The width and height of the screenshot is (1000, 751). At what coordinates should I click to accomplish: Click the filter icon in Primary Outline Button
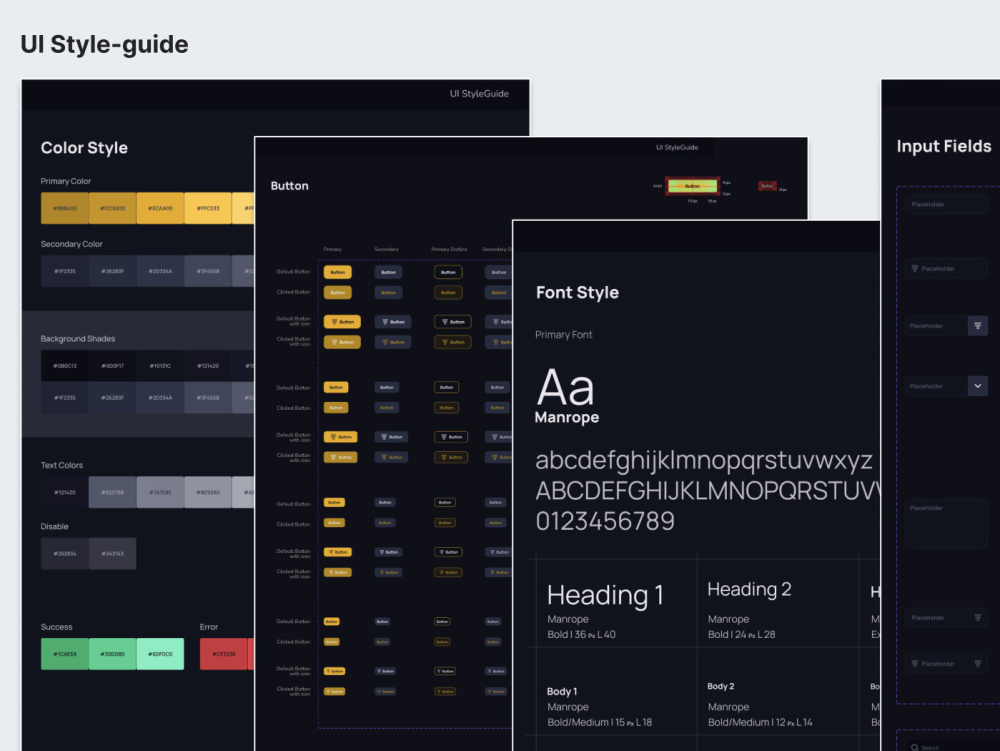444,322
